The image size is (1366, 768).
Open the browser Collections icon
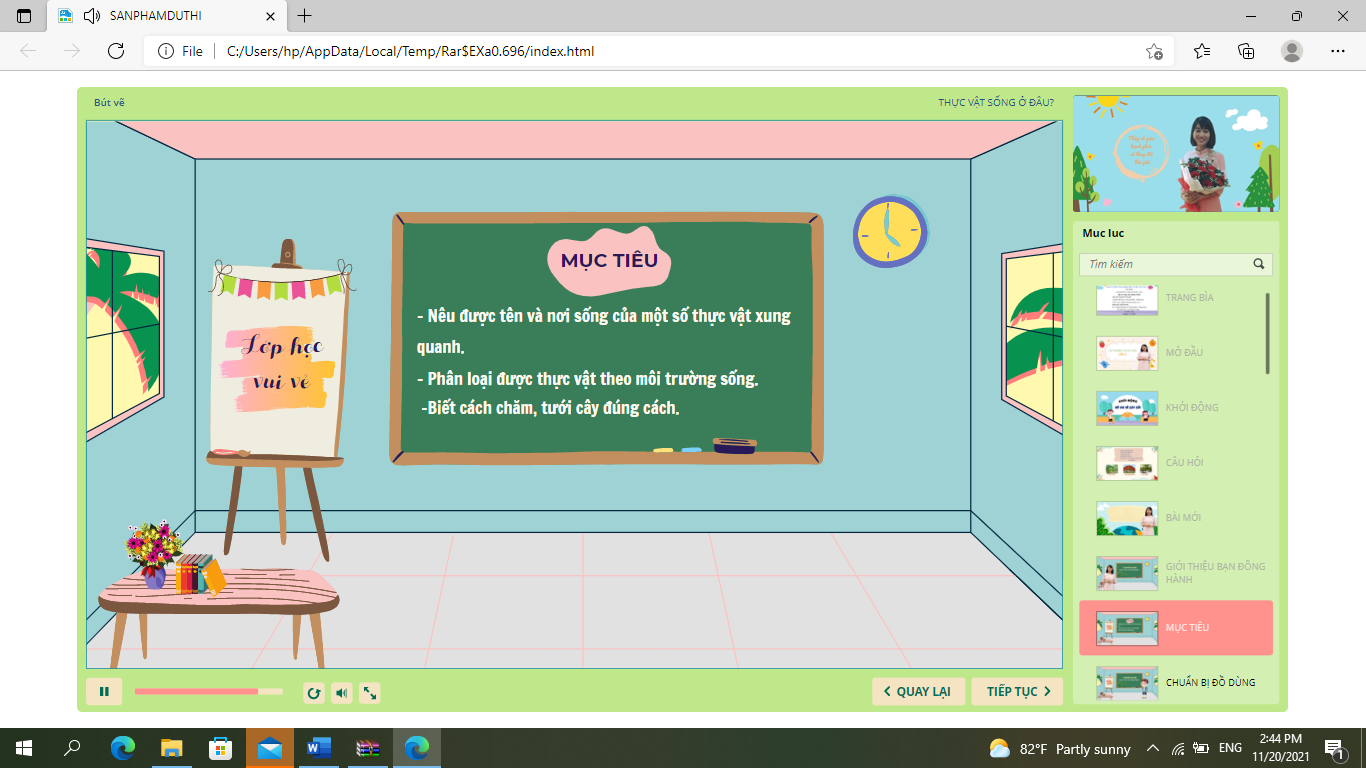(x=1246, y=51)
